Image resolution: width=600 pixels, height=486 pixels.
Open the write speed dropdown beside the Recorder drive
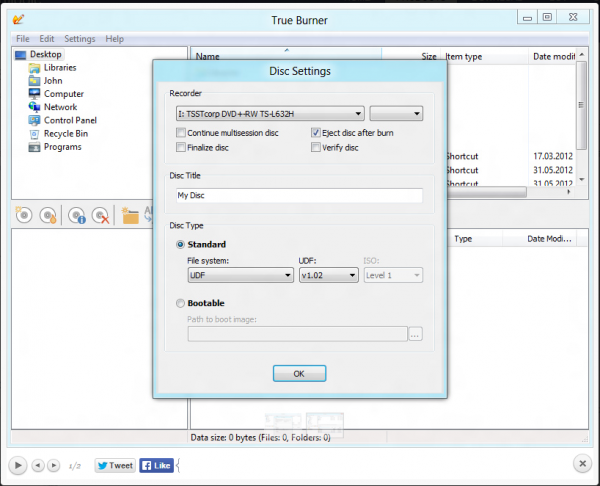point(396,114)
